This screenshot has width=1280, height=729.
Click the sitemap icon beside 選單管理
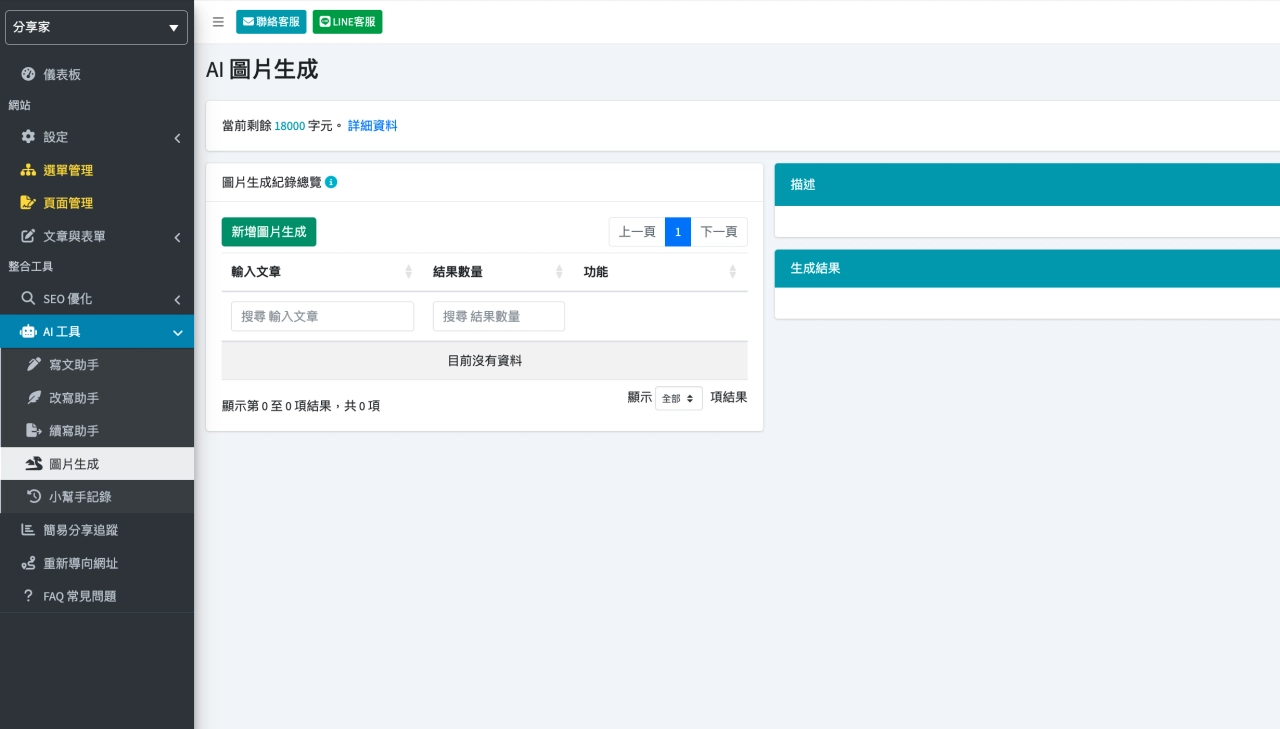(28, 170)
